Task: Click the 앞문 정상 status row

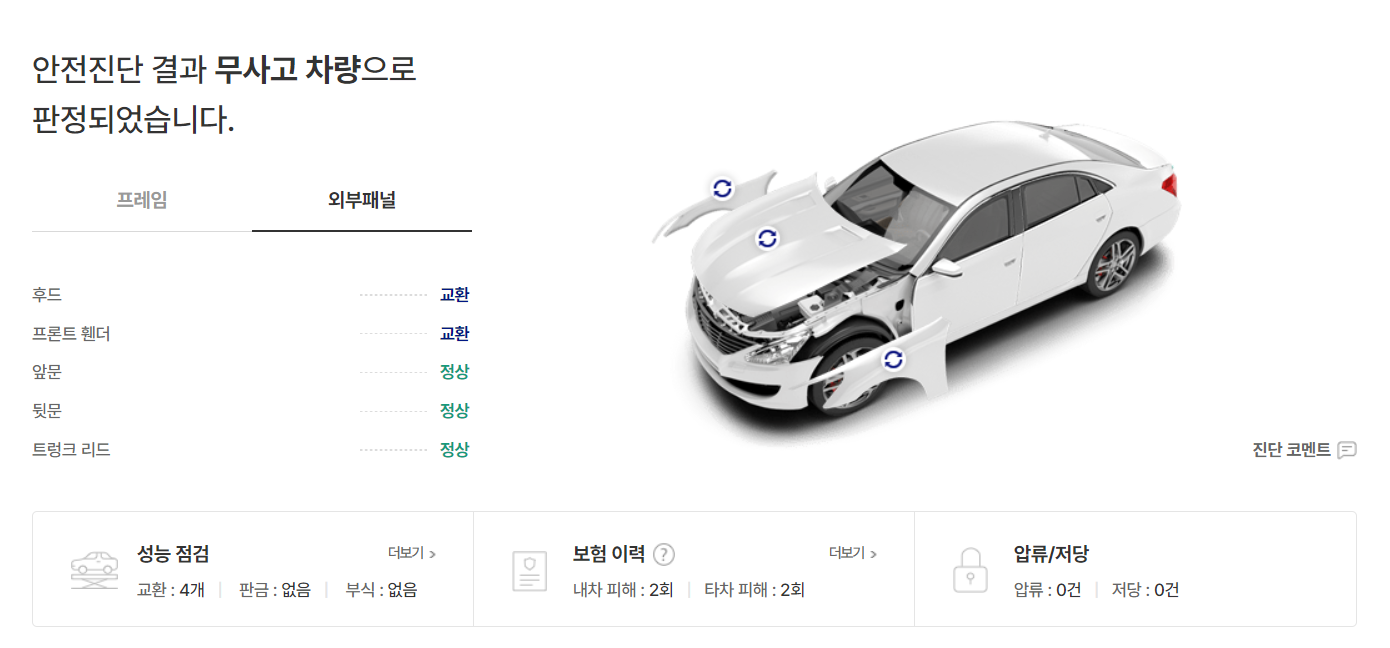Action: 251,372
